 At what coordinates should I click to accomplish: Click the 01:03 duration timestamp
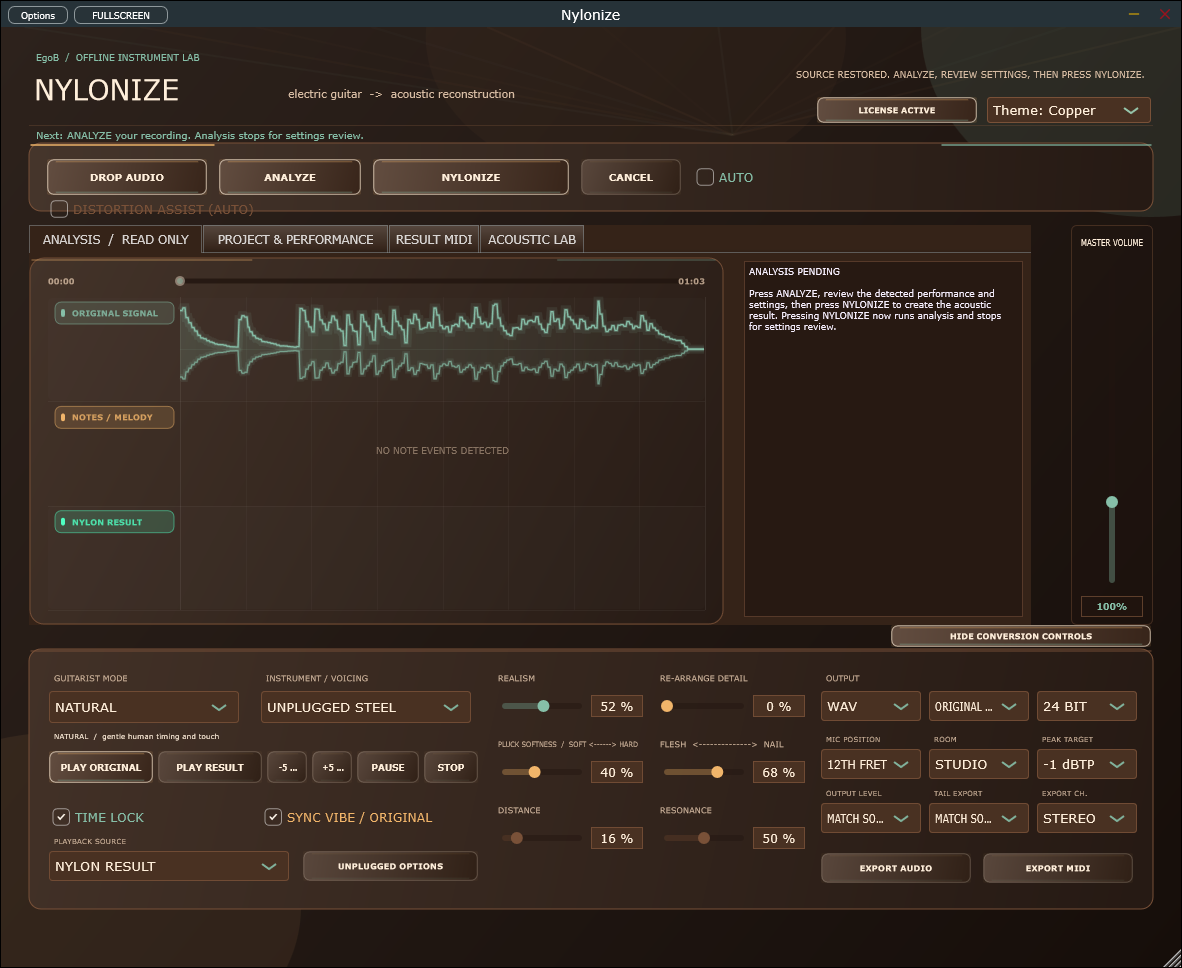(691, 281)
